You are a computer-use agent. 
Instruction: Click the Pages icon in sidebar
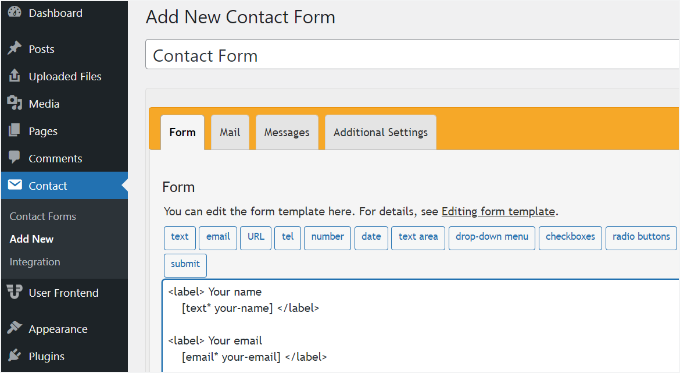pyautogui.click(x=14, y=130)
